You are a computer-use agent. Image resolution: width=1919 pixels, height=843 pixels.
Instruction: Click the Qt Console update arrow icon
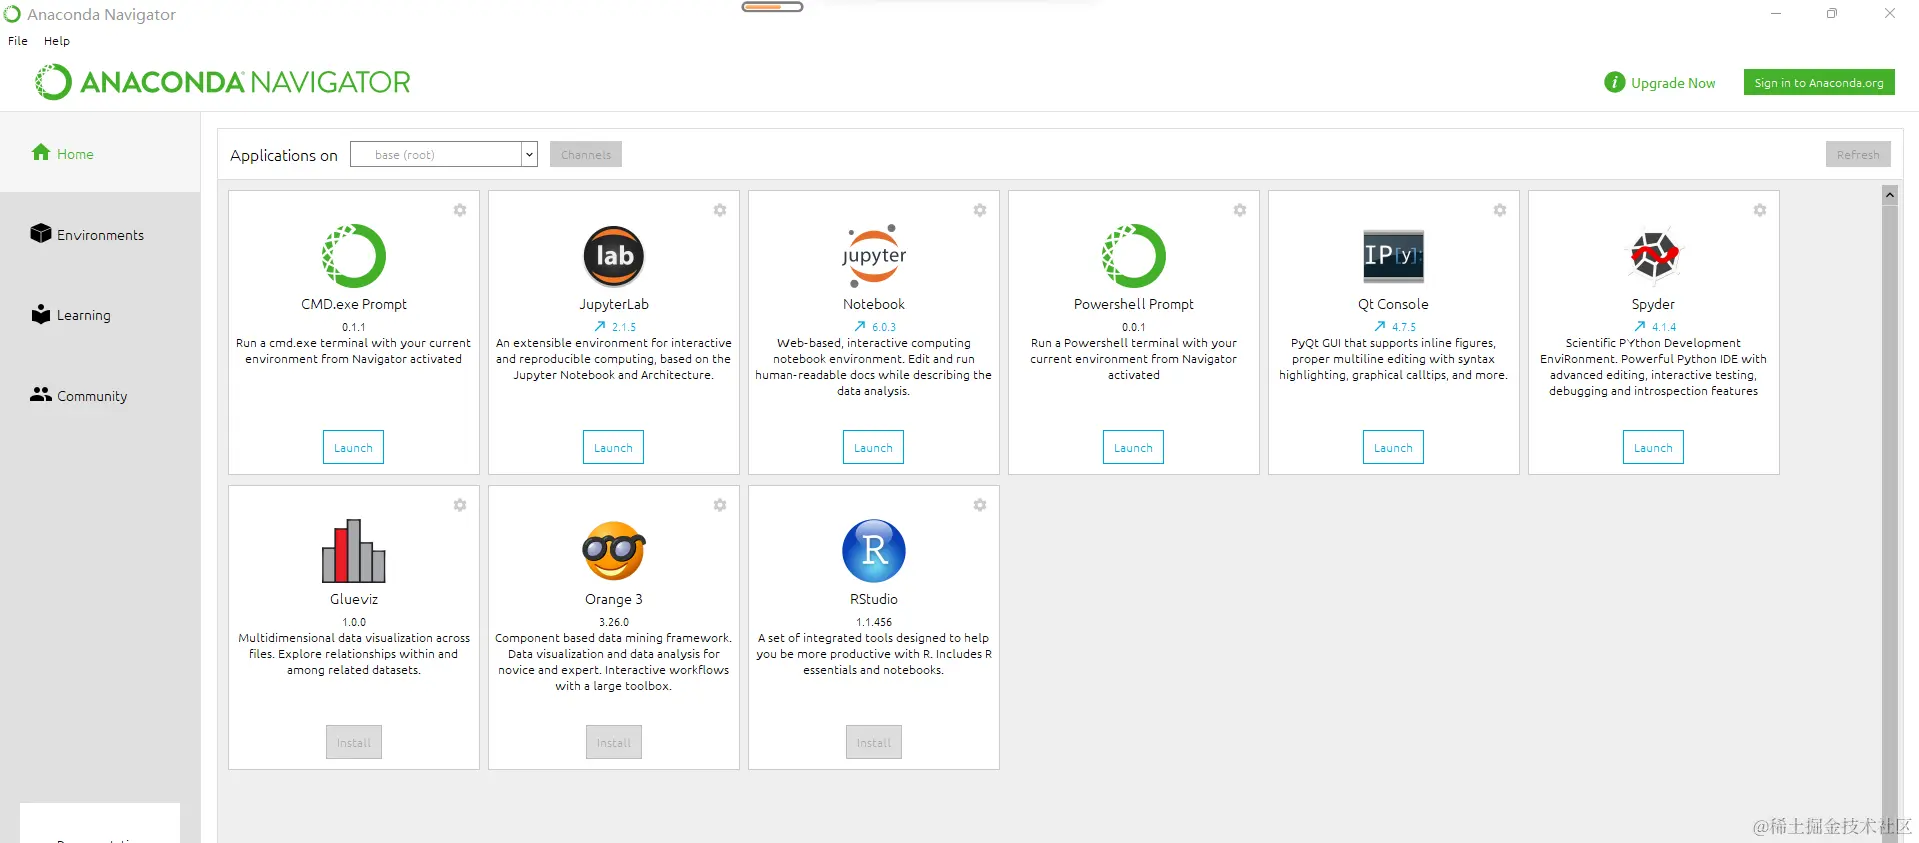(x=1380, y=326)
